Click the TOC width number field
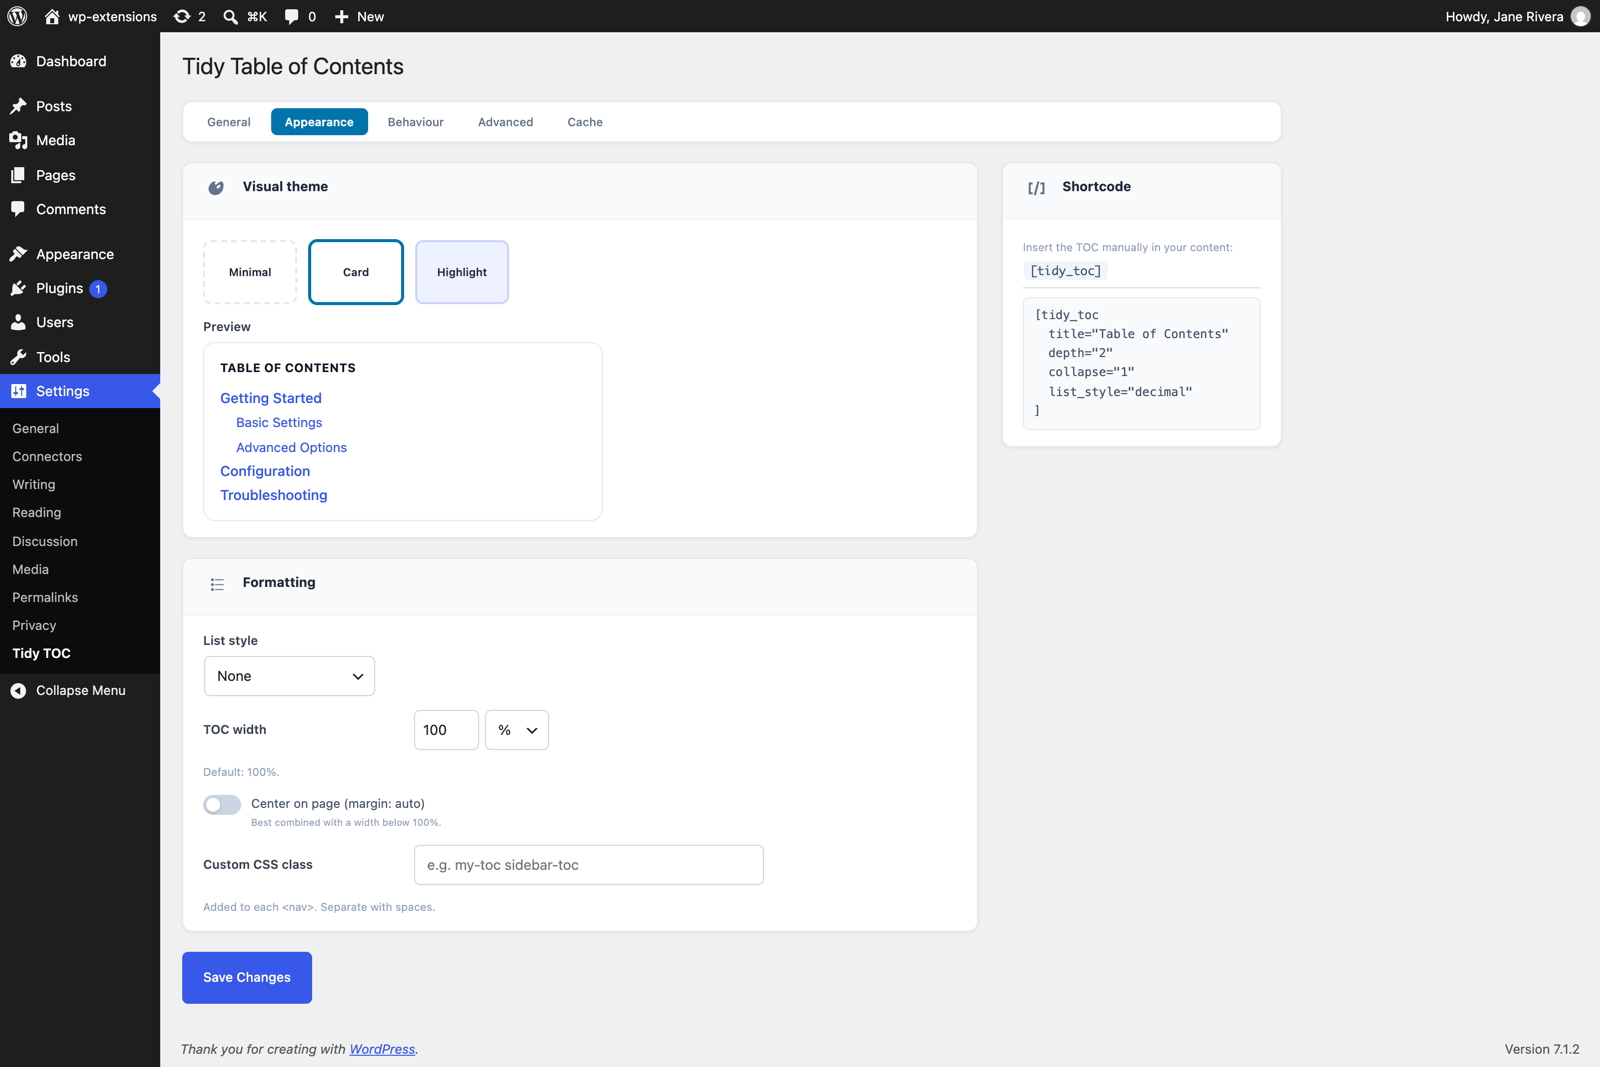 [x=446, y=730]
